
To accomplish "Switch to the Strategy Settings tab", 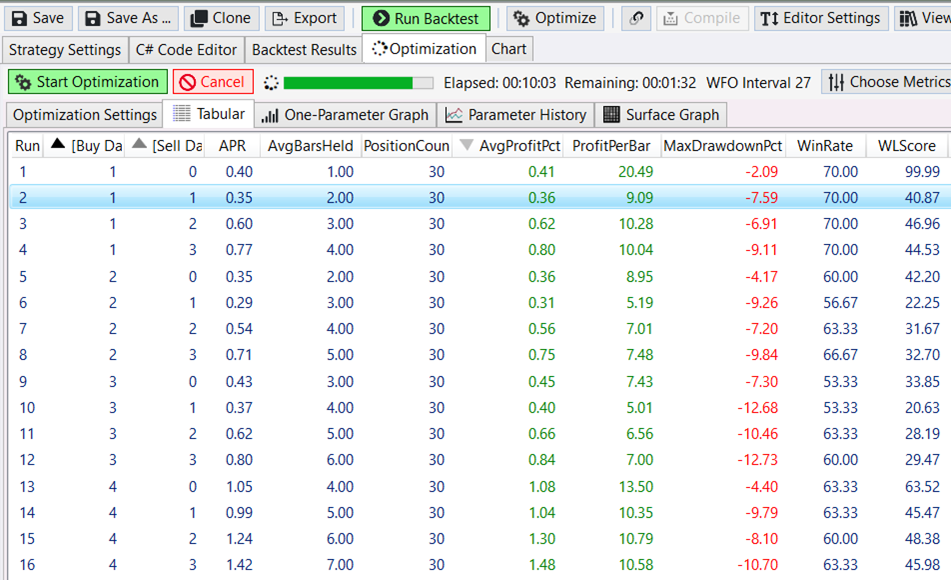I will pyautogui.click(x=64, y=49).
